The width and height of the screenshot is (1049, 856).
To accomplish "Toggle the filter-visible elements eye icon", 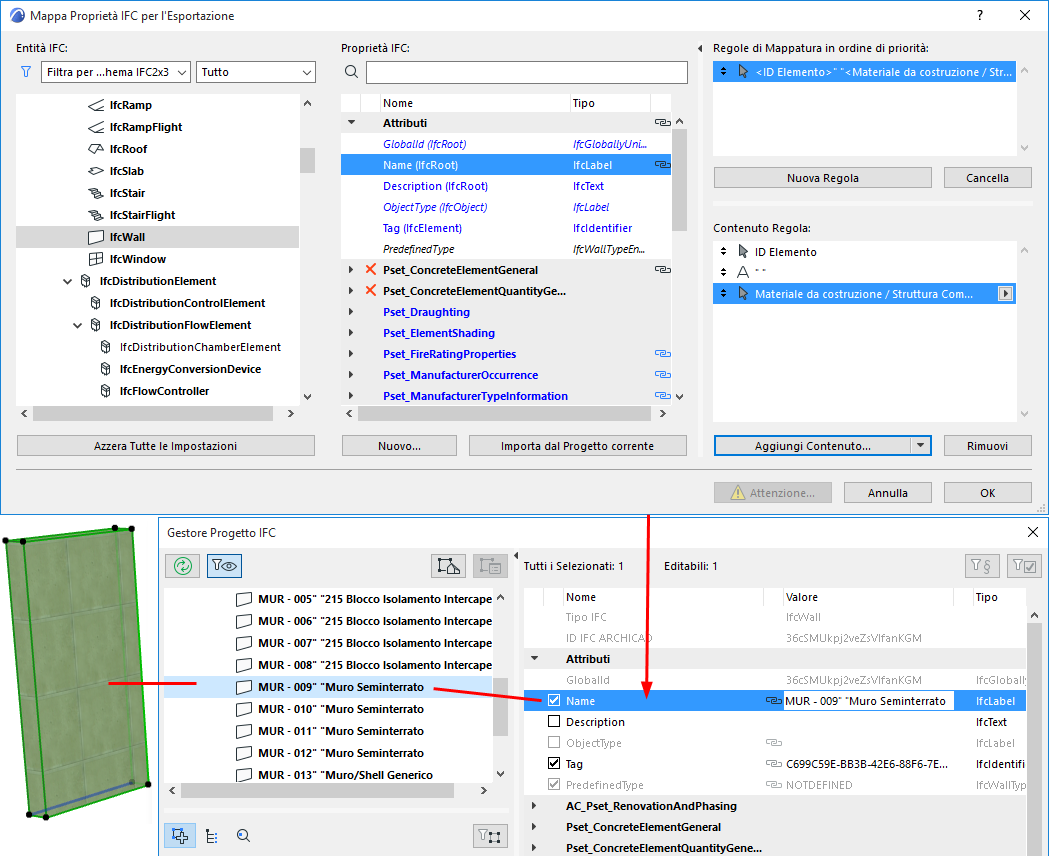I will pos(224,566).
